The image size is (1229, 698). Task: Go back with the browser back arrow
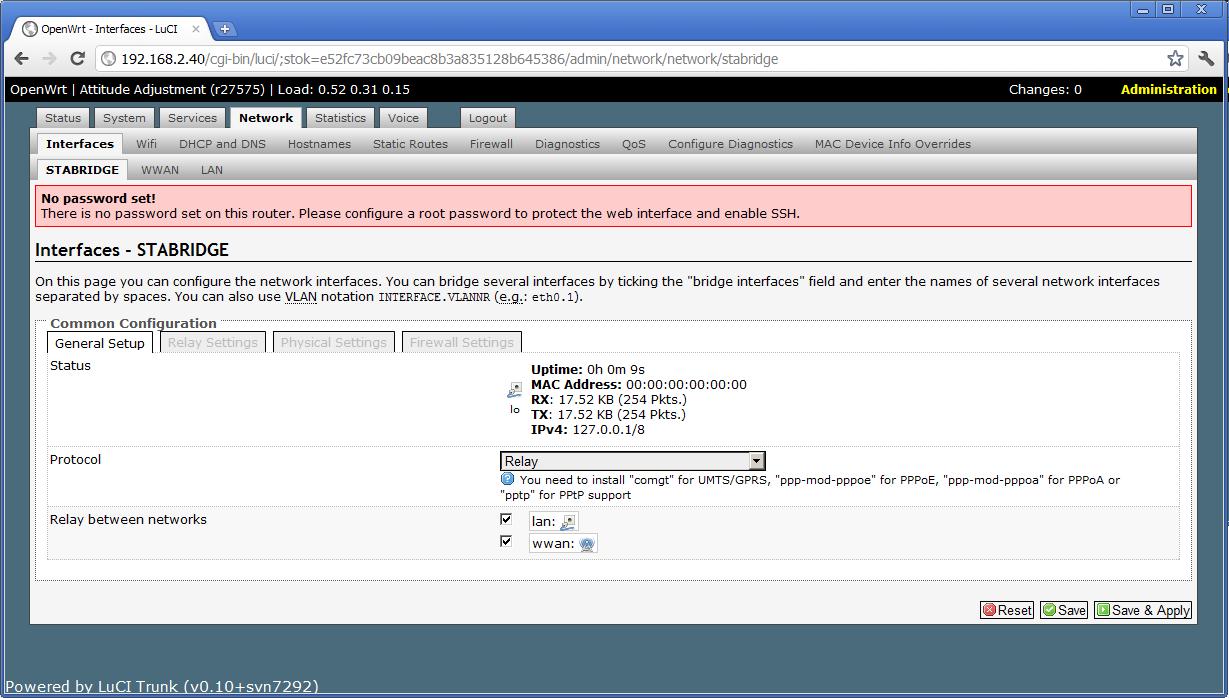22,59
